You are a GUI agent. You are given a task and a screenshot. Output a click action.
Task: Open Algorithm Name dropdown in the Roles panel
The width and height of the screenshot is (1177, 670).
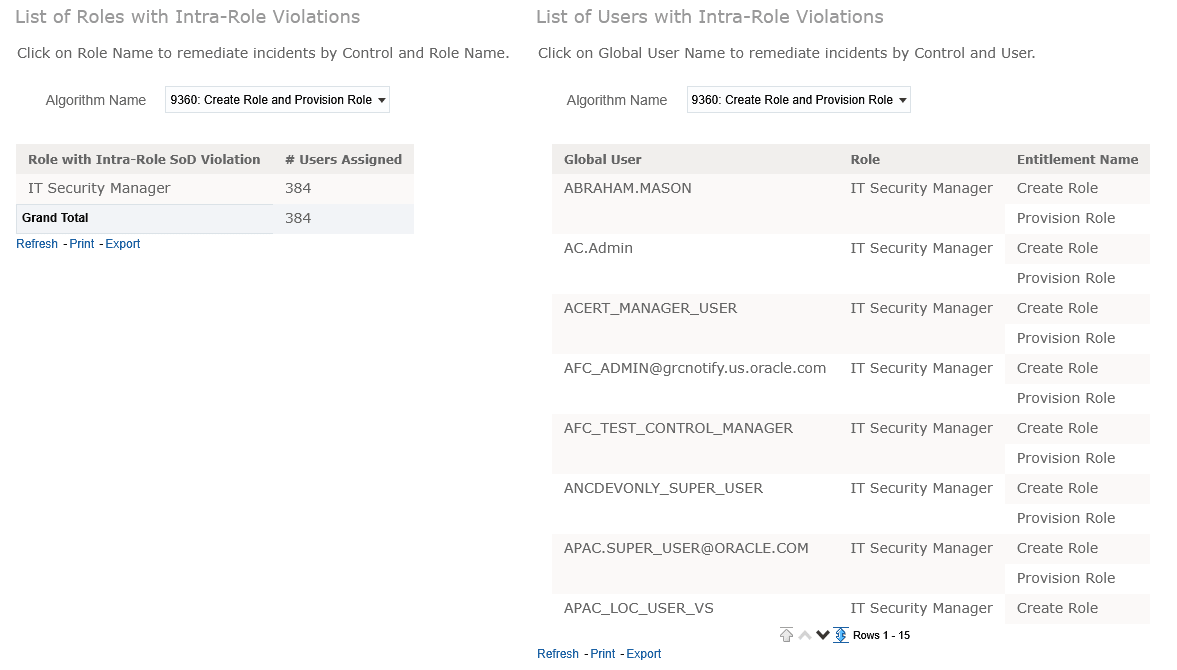(x=277, y=100)
